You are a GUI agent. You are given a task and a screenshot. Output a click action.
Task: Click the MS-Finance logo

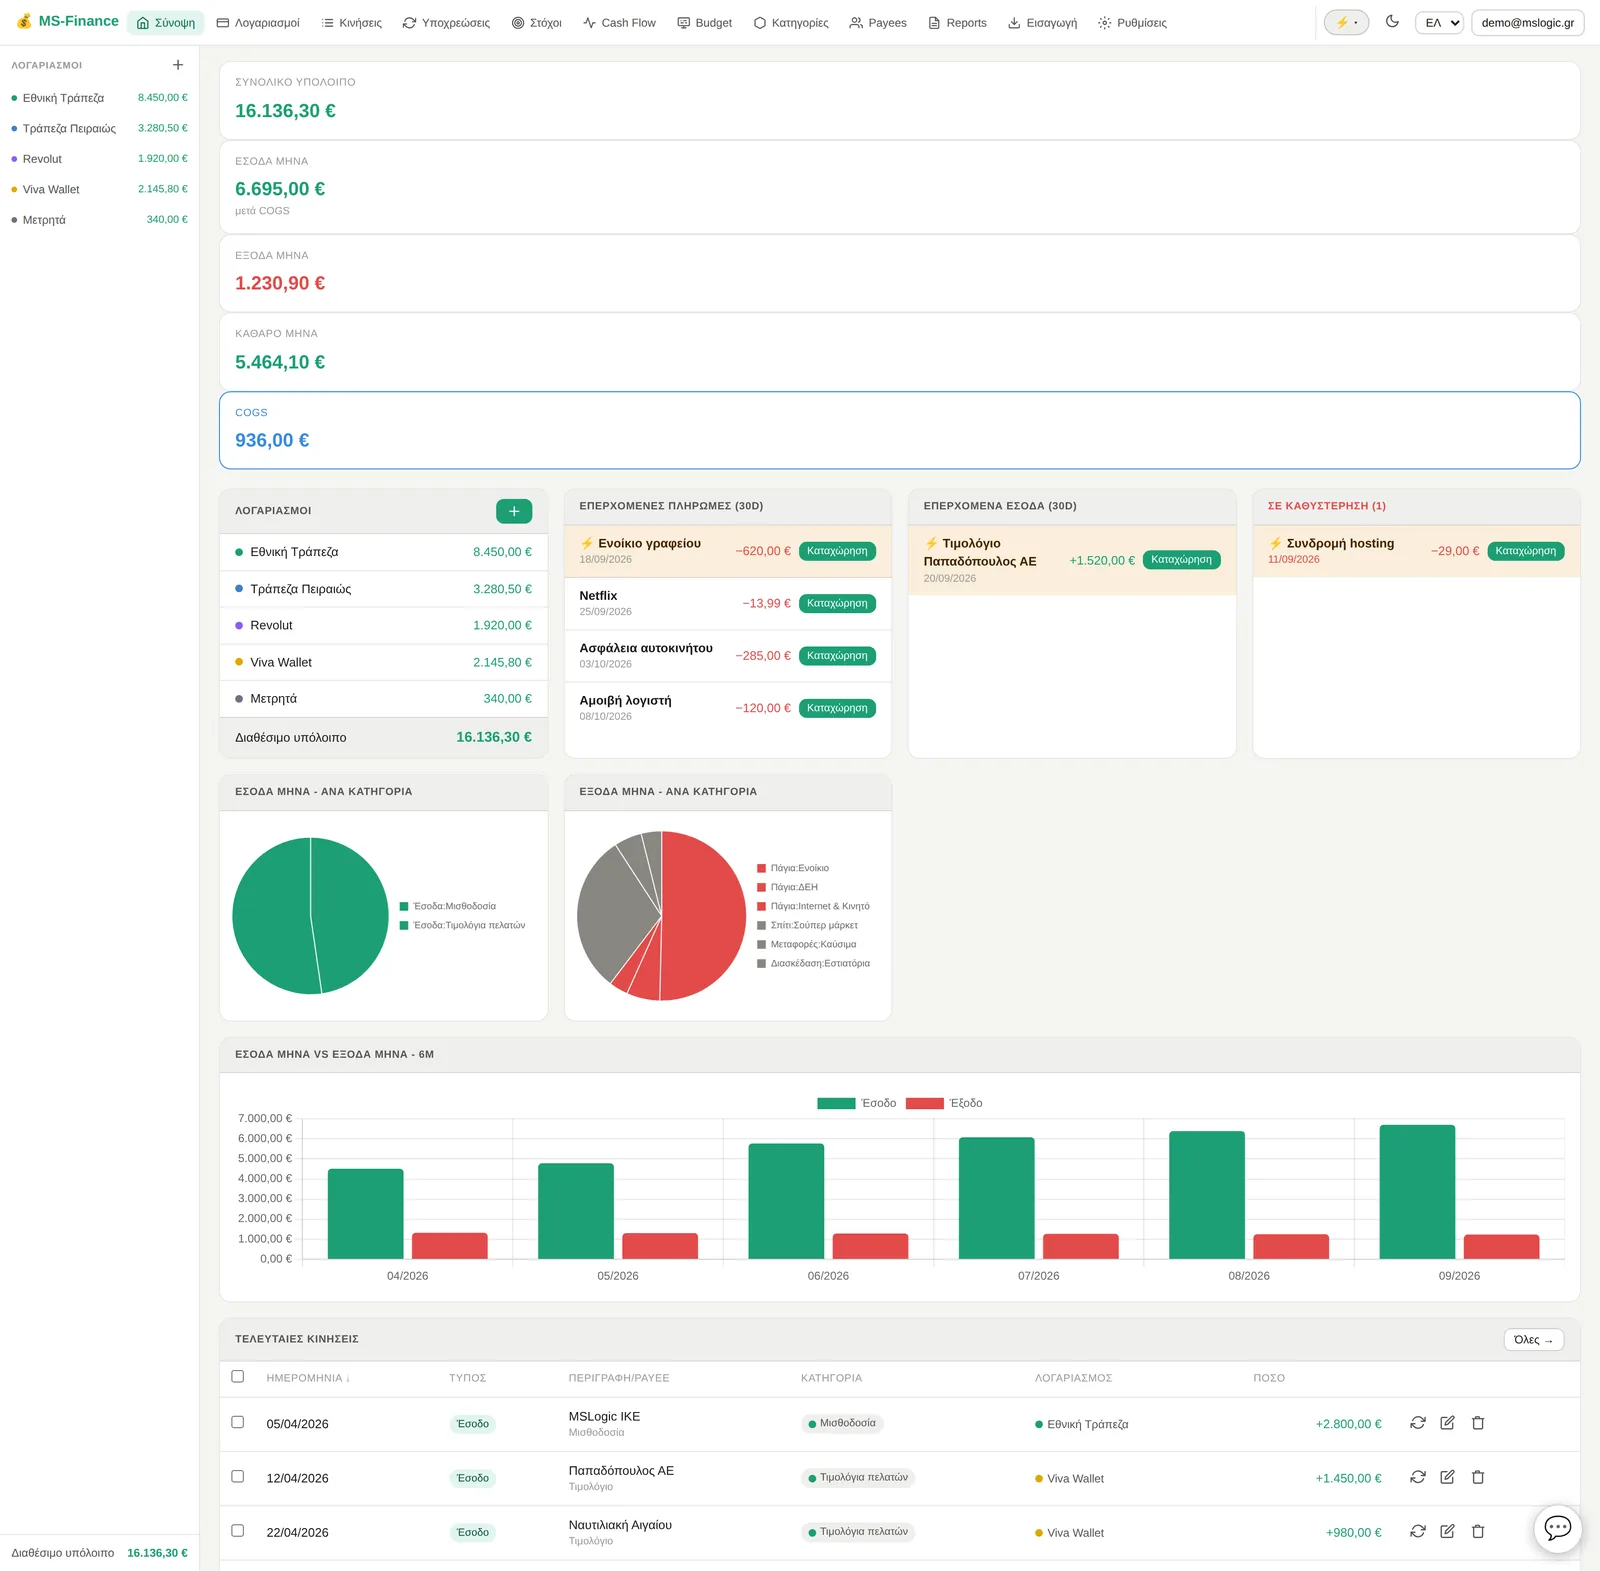(67, 21)
